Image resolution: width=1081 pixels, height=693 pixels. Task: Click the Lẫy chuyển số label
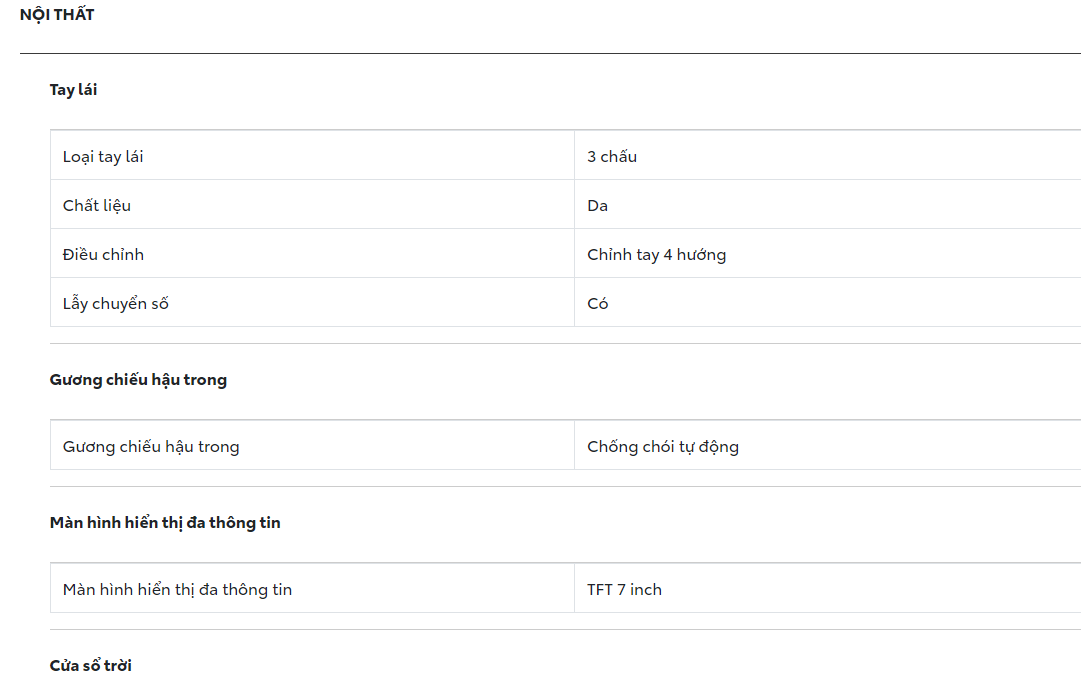pos(116,304)
